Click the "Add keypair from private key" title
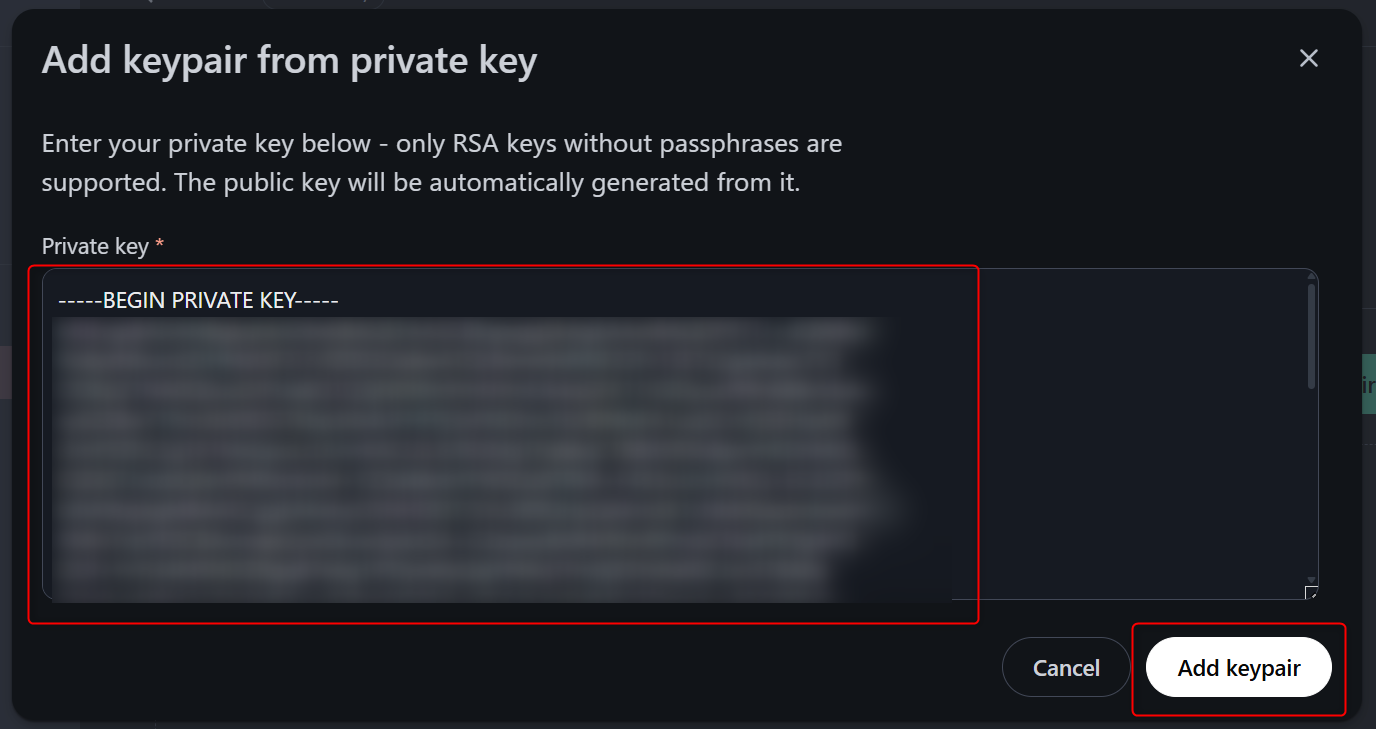 (x=289, y=61)
